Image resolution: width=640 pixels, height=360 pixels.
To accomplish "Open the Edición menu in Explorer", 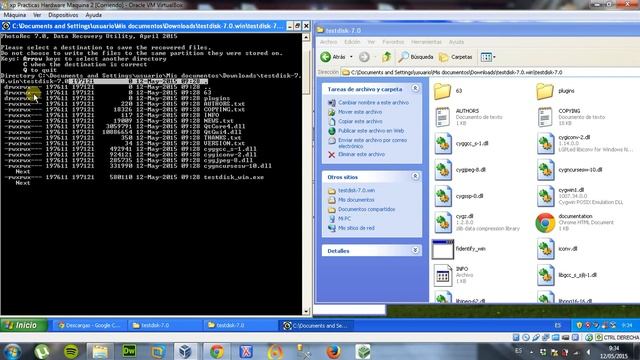I will (x=352, y=42).
